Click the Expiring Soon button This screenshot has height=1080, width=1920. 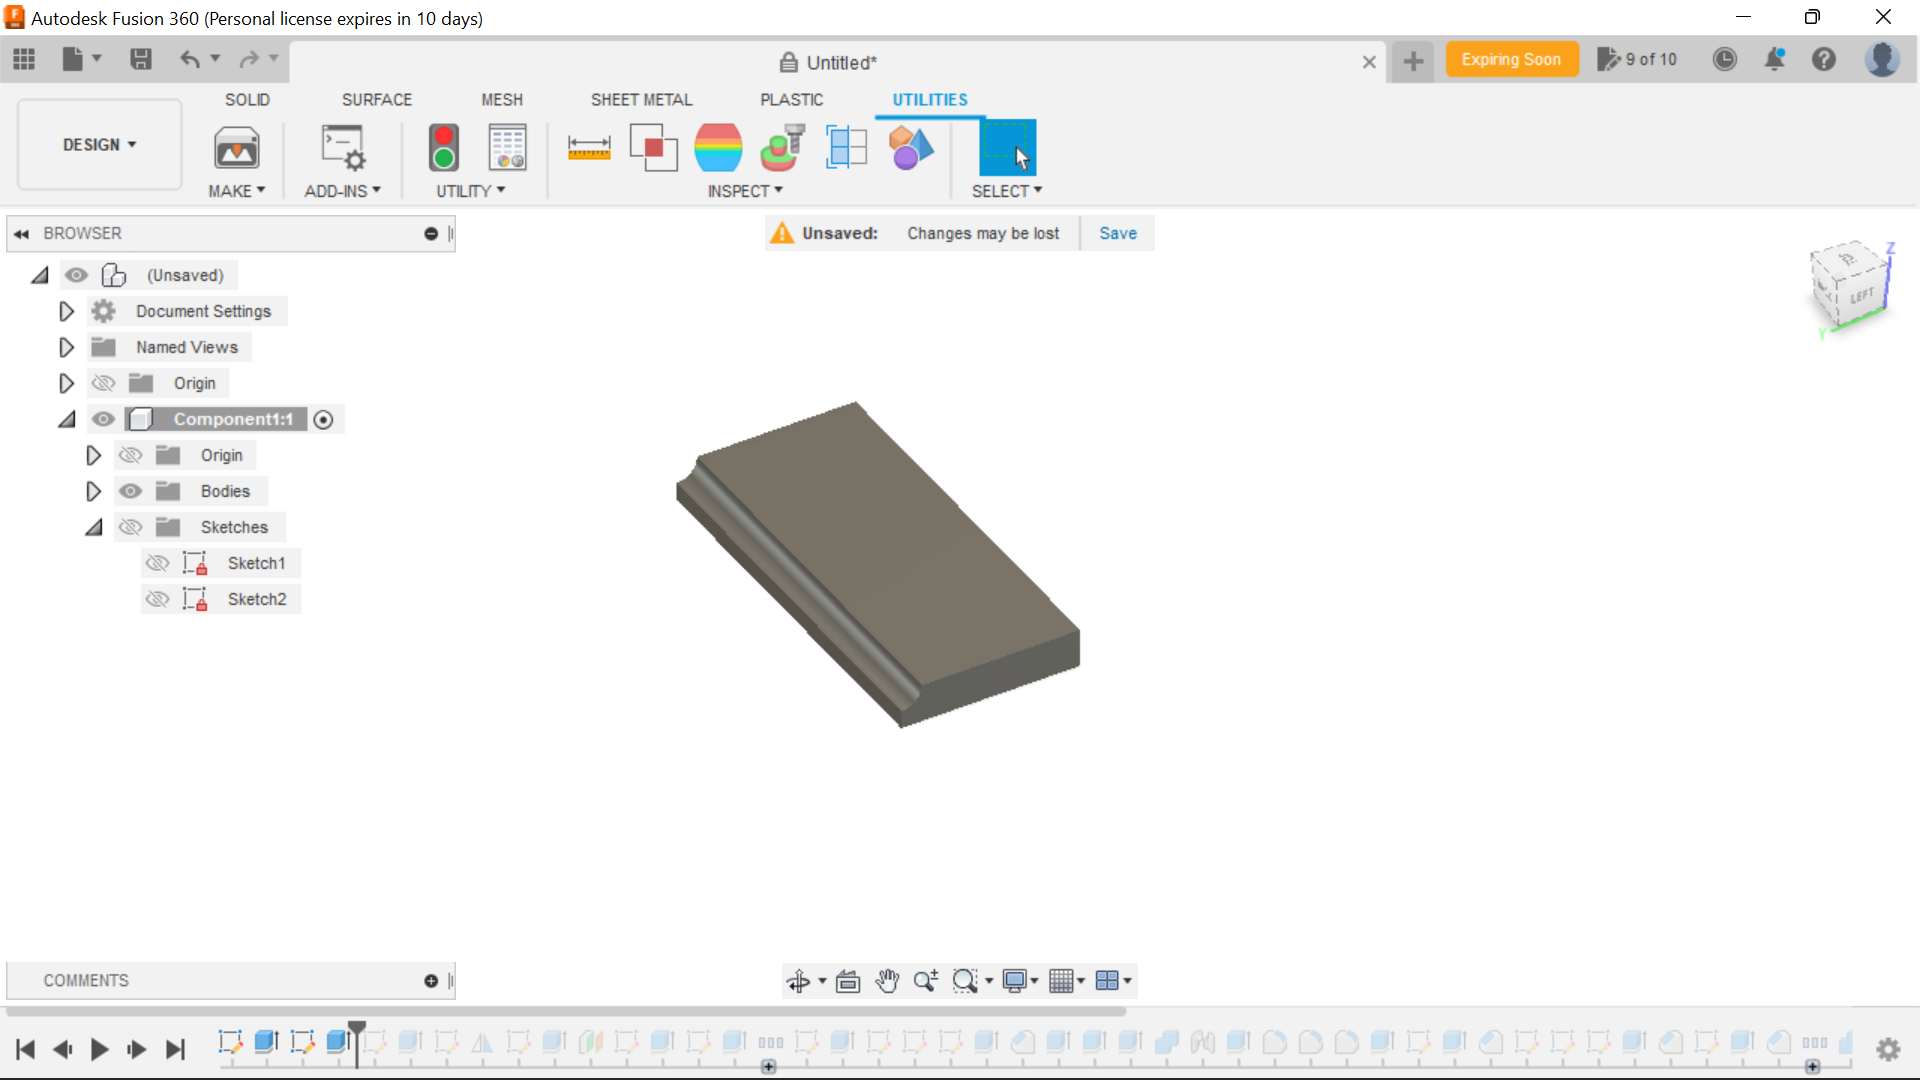click(x=1511, y=59)
